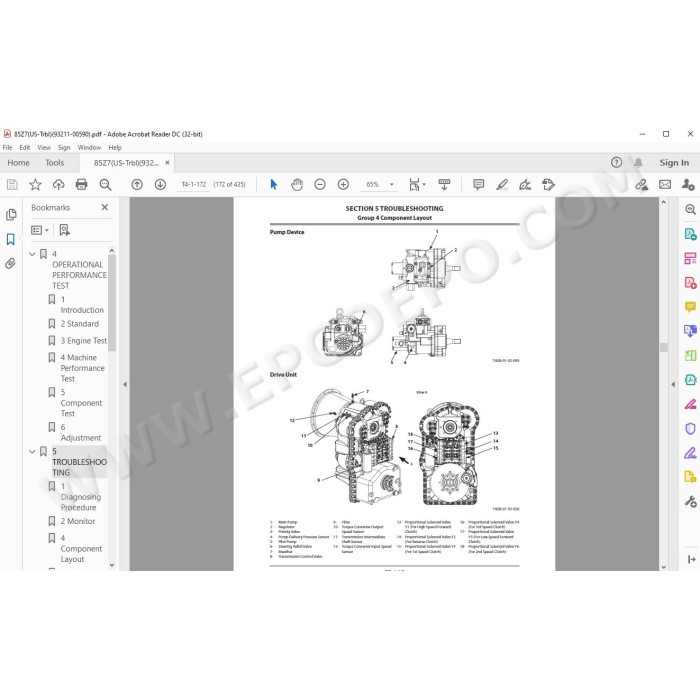Image resolution: width=700 pixels, height=700 pixels.
Task: Collapse the left navigation pane arrow
Action: [125, 384]
